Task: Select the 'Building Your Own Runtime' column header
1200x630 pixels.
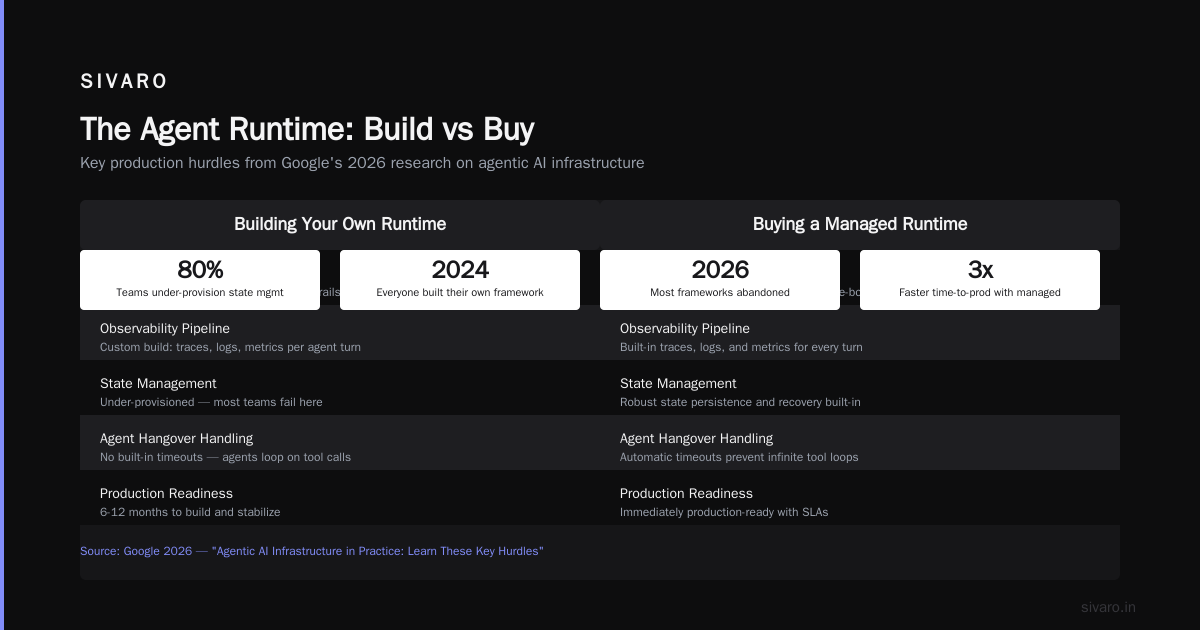Action: click(x=340, y=224)
